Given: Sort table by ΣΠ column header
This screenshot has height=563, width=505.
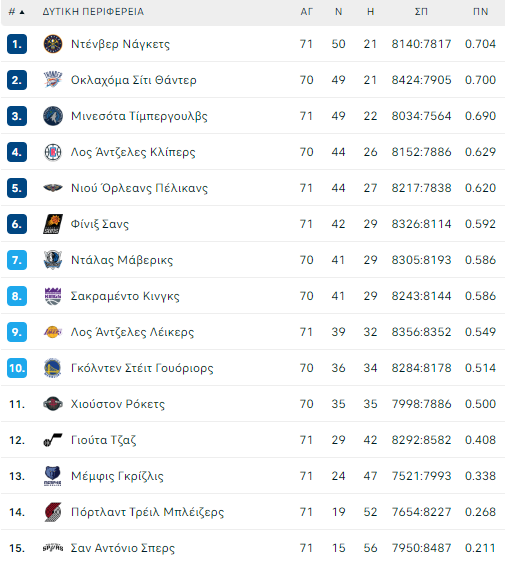Looking at the screenshot, I should [x=421, y=12].
